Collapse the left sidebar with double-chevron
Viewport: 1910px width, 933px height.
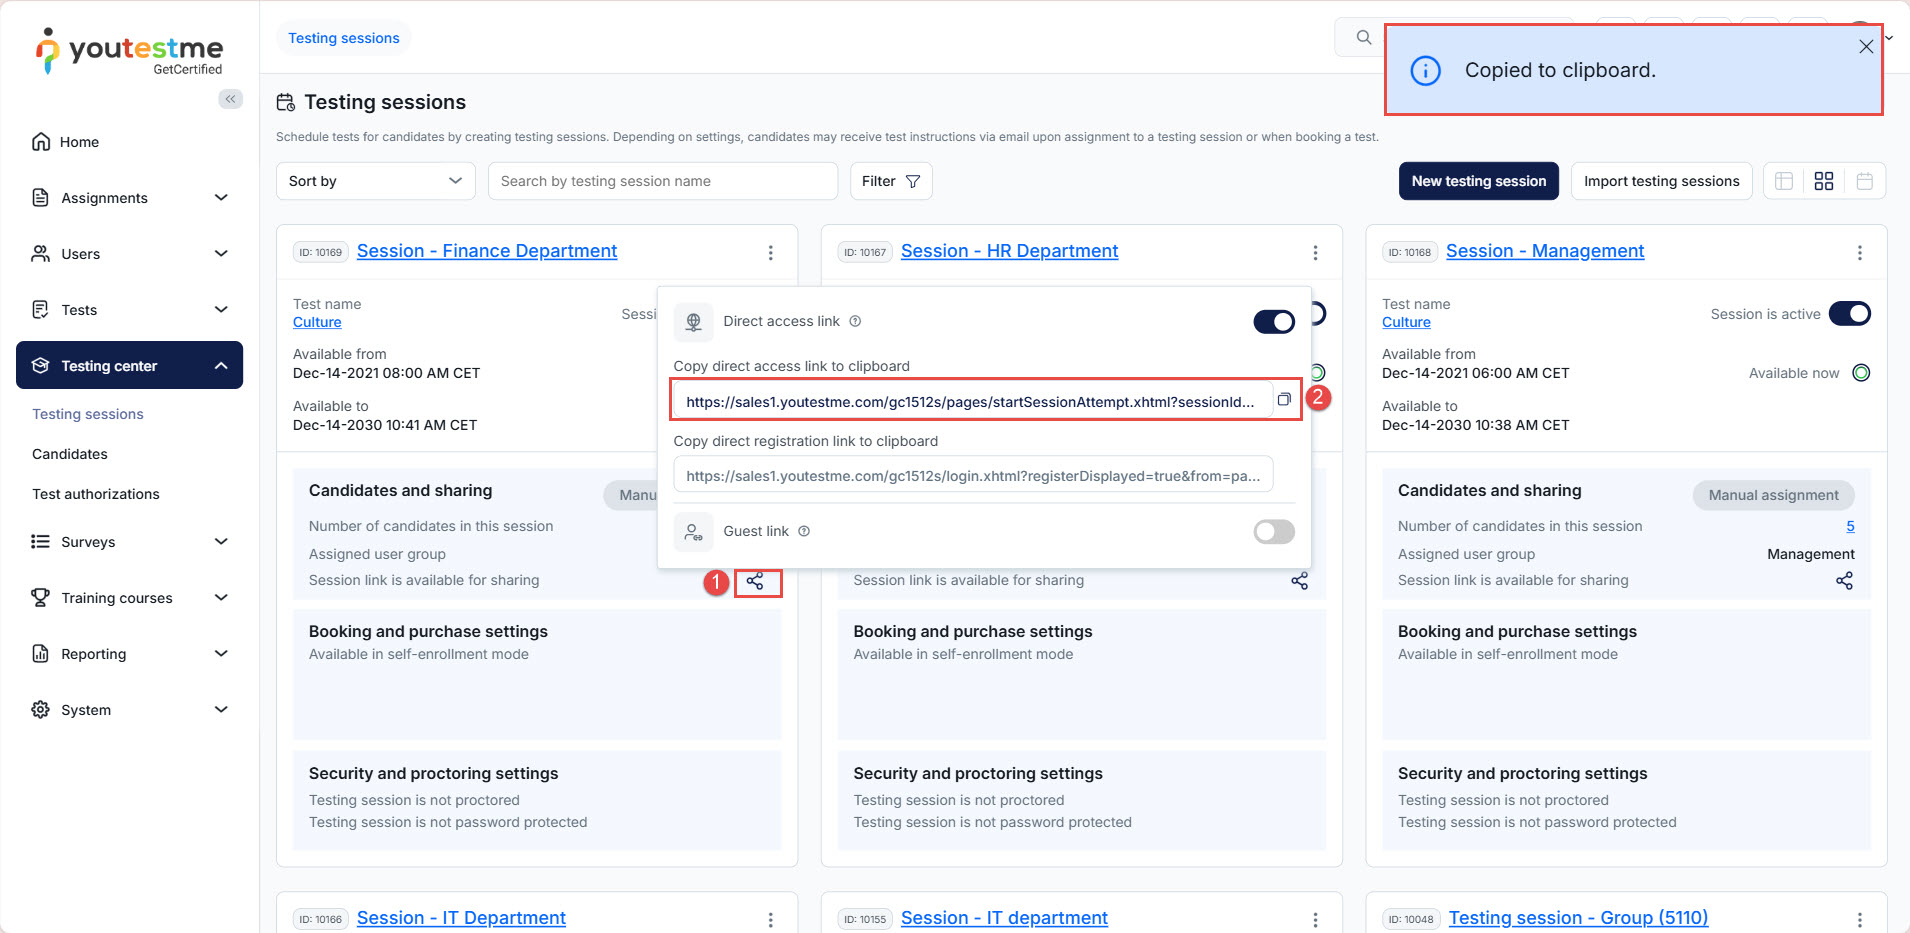[x=231, y=99]
